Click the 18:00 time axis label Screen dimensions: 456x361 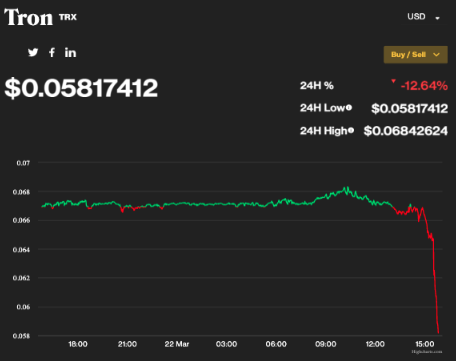pos(78,344)
